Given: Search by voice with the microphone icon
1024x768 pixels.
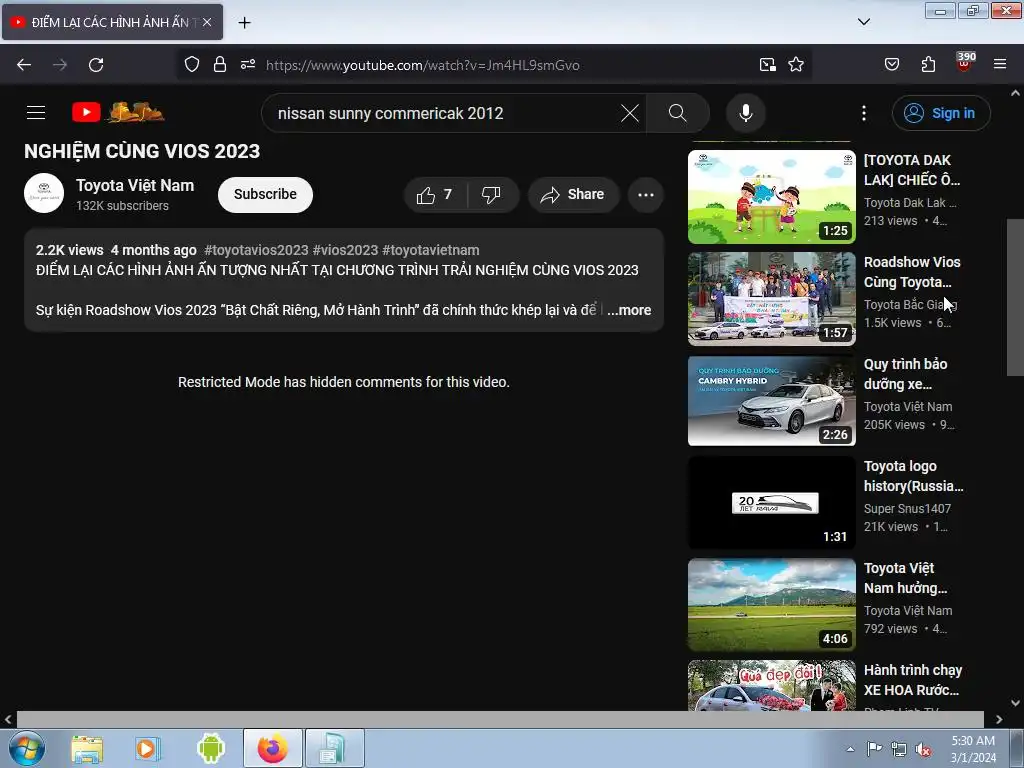Looking at the screenshot, I should pos(746,113).
